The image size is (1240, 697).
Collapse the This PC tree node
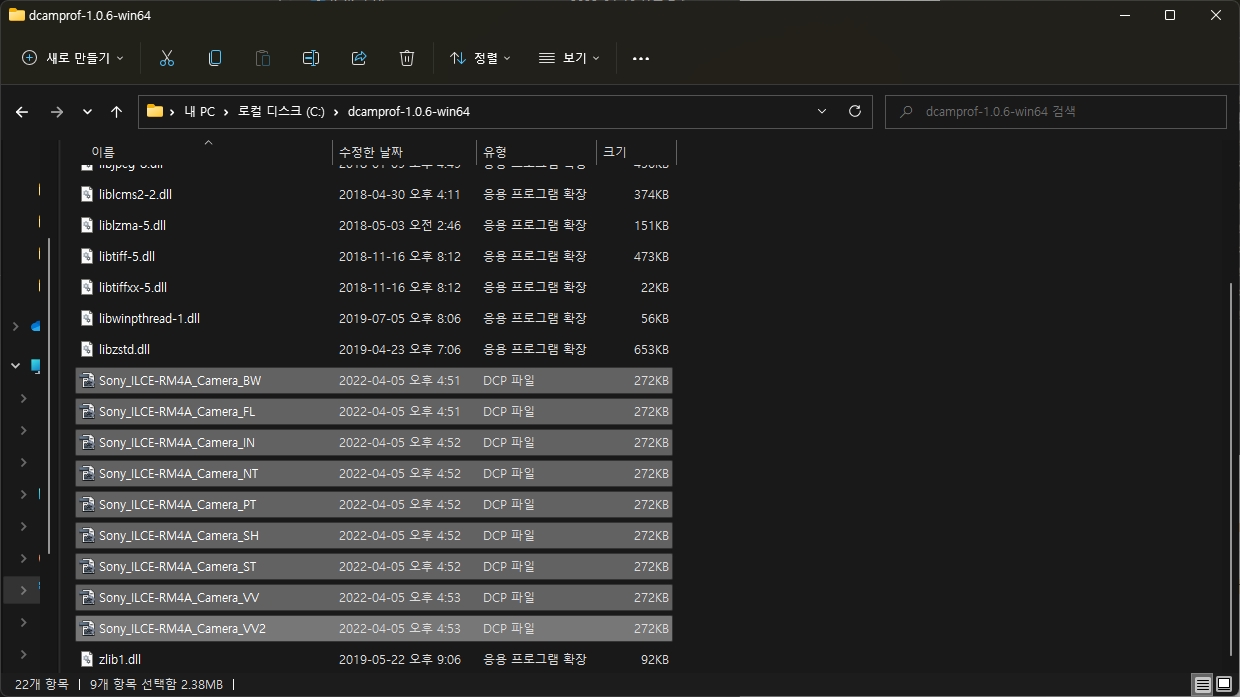pos(15,366)
